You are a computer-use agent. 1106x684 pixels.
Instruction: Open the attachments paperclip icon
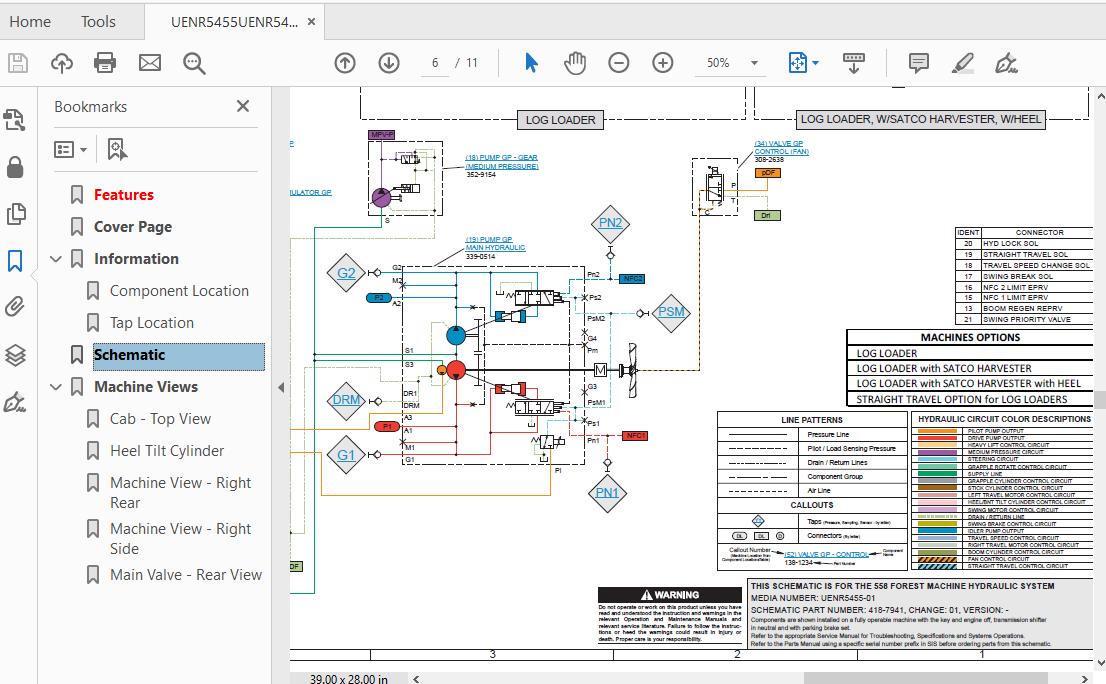tap(15, 307)
